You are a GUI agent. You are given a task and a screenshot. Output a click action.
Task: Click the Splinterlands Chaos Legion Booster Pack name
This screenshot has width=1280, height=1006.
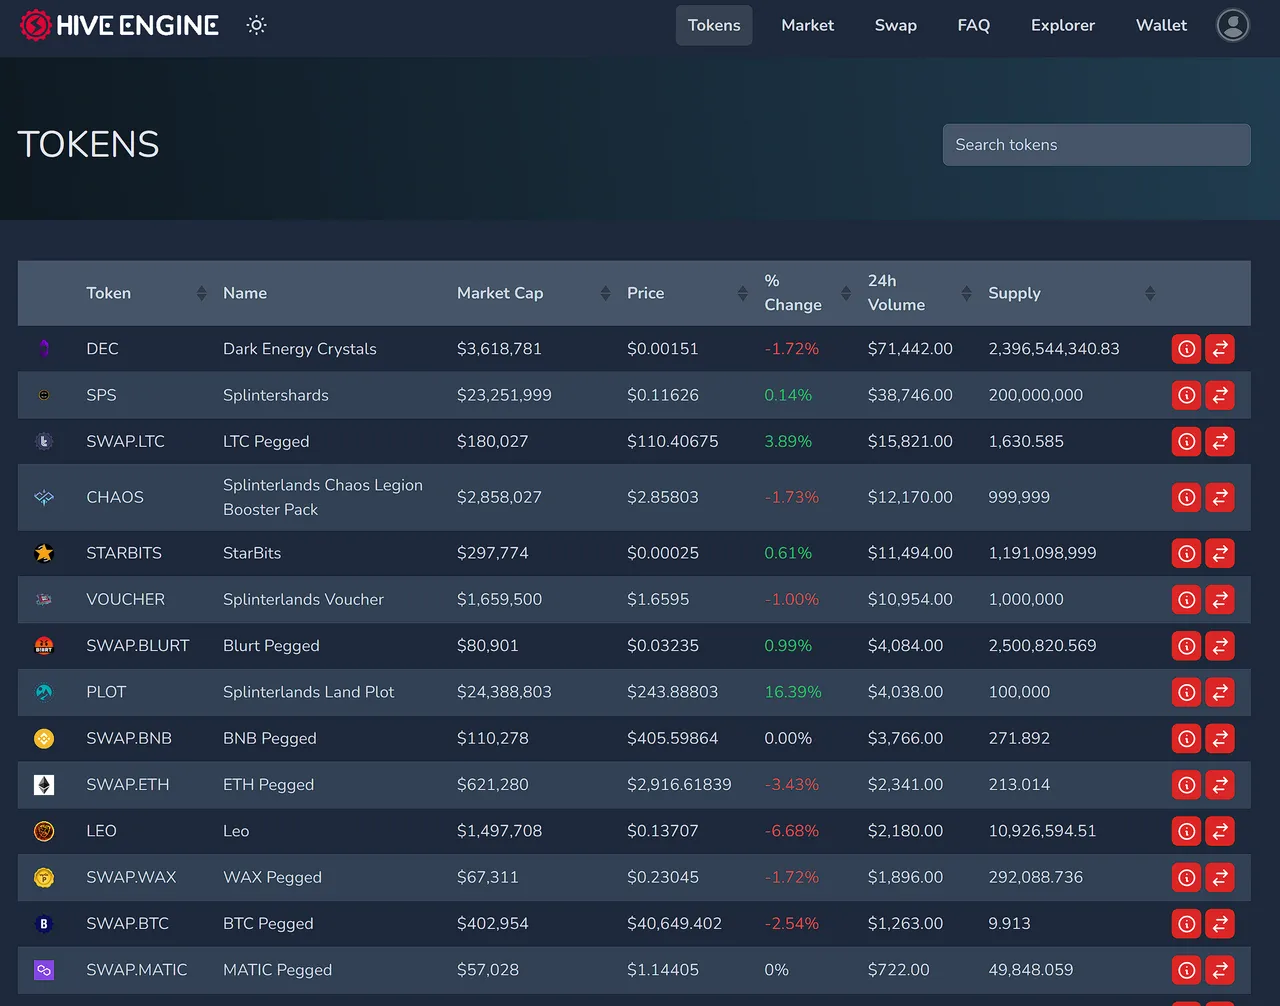[x=323, y=497]
